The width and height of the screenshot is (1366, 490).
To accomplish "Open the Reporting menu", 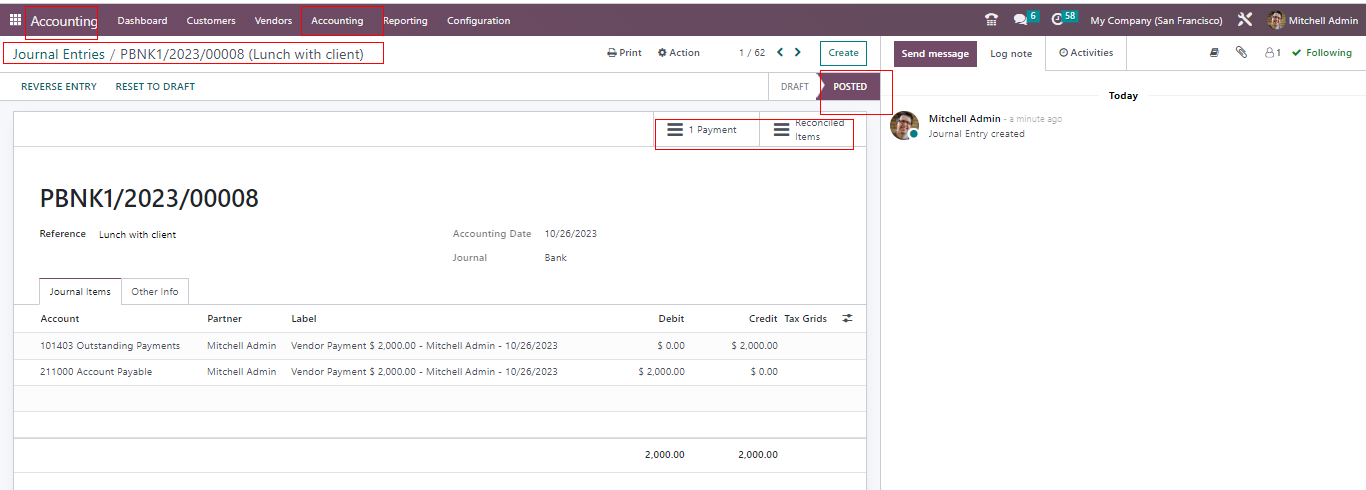I will point(405,20).
